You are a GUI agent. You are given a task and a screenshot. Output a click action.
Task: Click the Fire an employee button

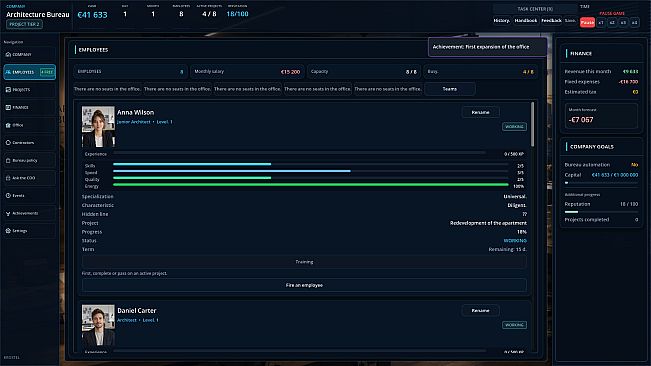point(304,285)
